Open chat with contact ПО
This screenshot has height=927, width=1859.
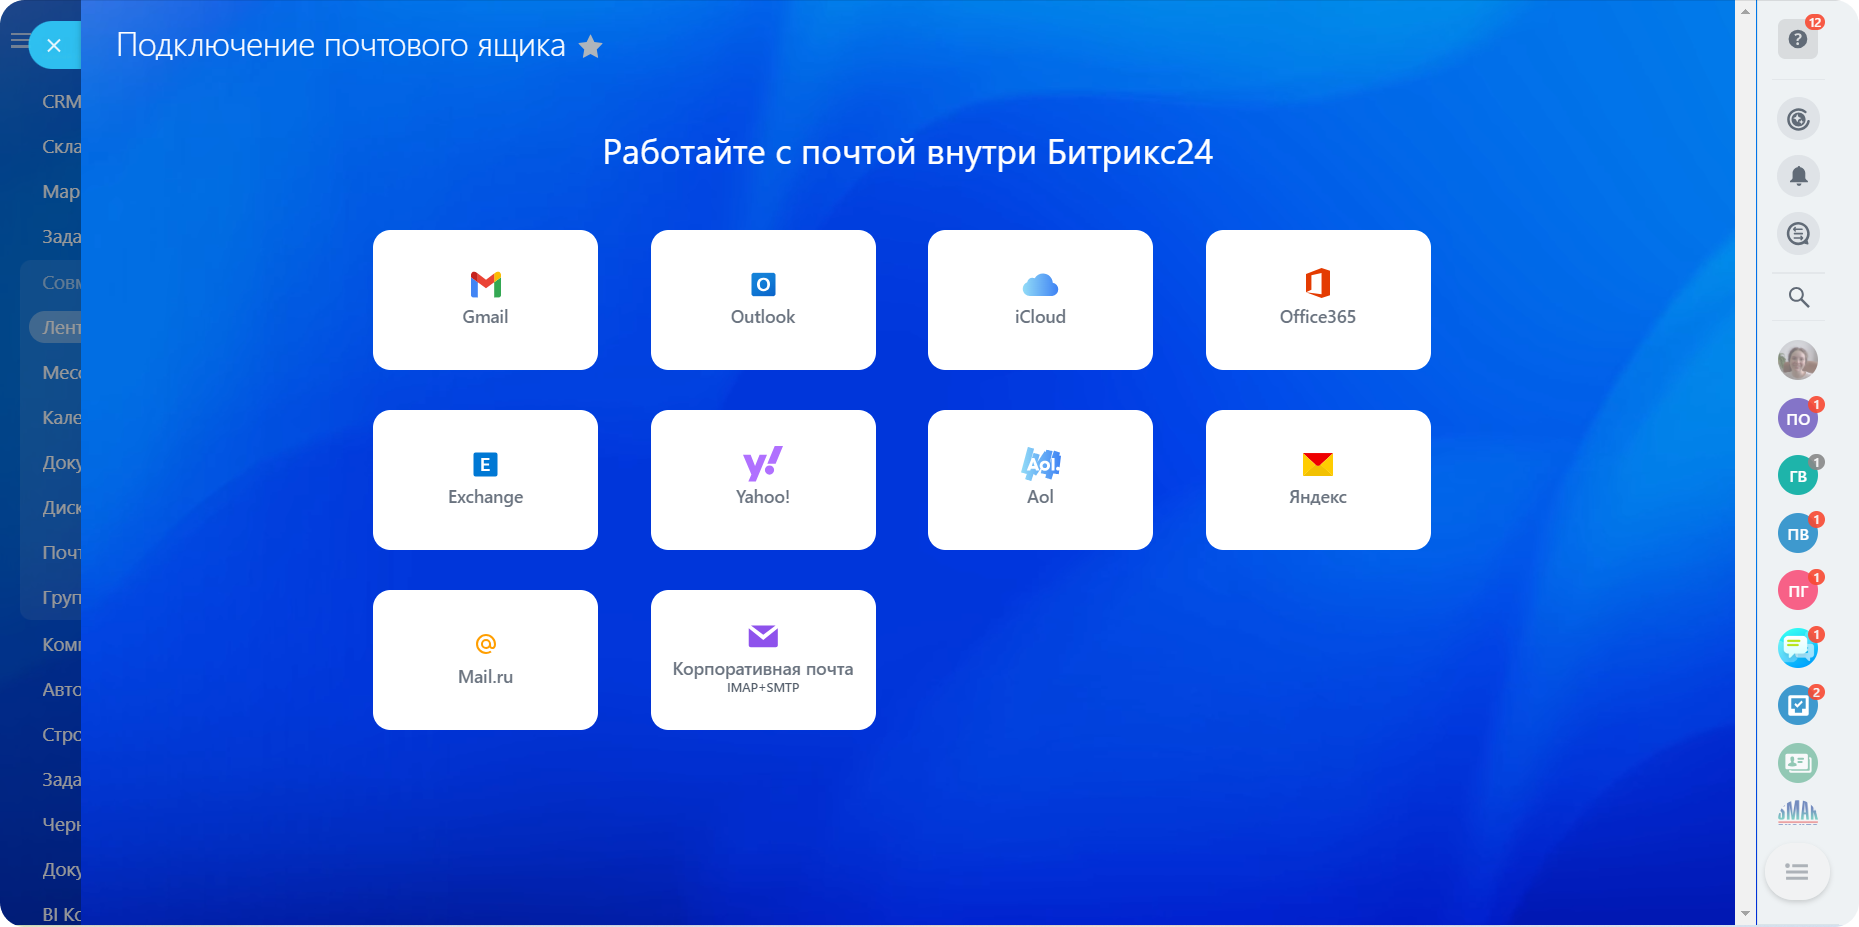tap(1798, 418)
